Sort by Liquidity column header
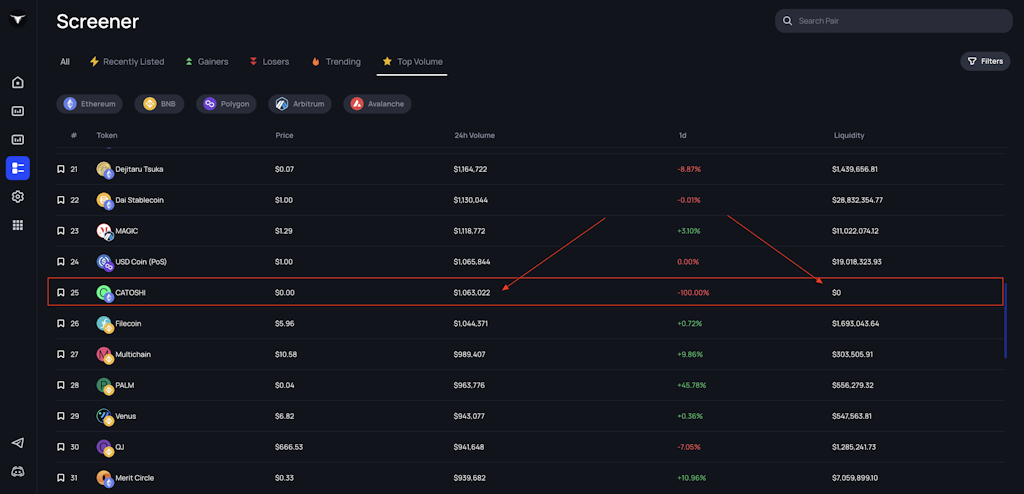Viewport: 1024px width, 494px height. point(849,135)
